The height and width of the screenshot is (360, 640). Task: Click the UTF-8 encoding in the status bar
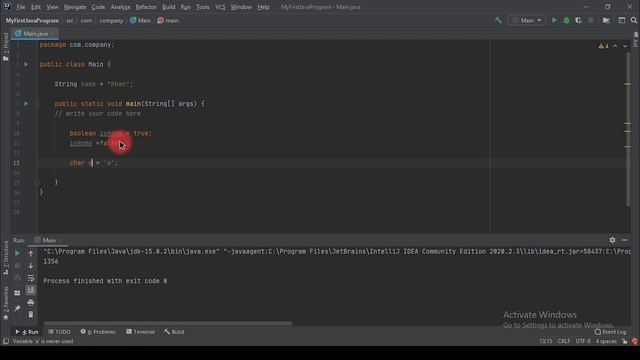click(583, 341)
